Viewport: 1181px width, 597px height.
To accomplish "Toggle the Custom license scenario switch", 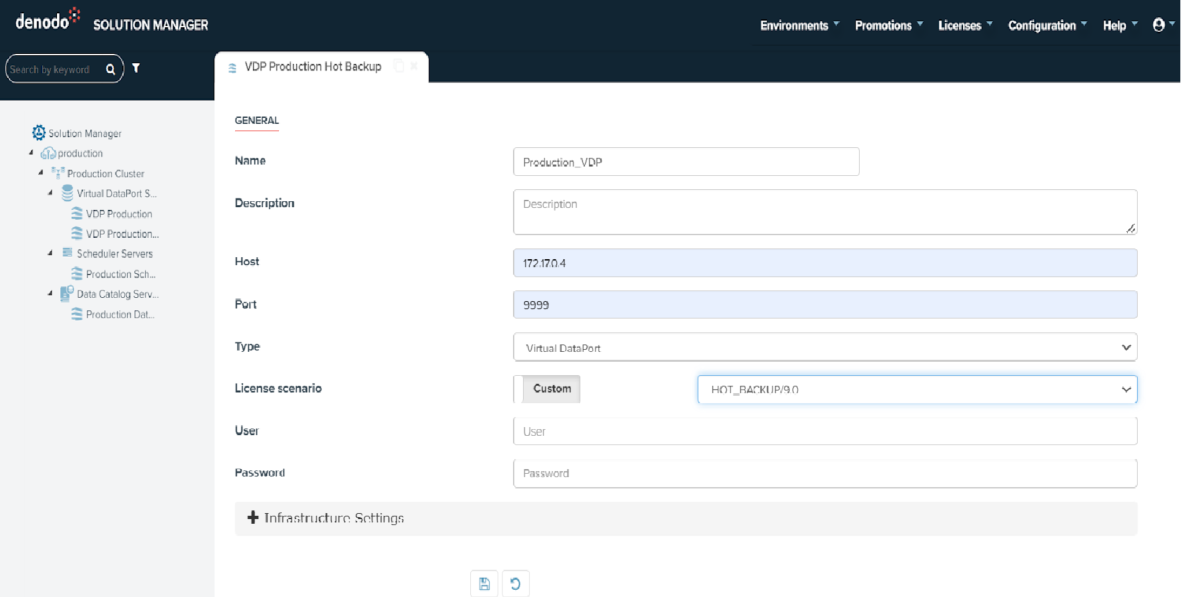I will (x=547, y=389).
